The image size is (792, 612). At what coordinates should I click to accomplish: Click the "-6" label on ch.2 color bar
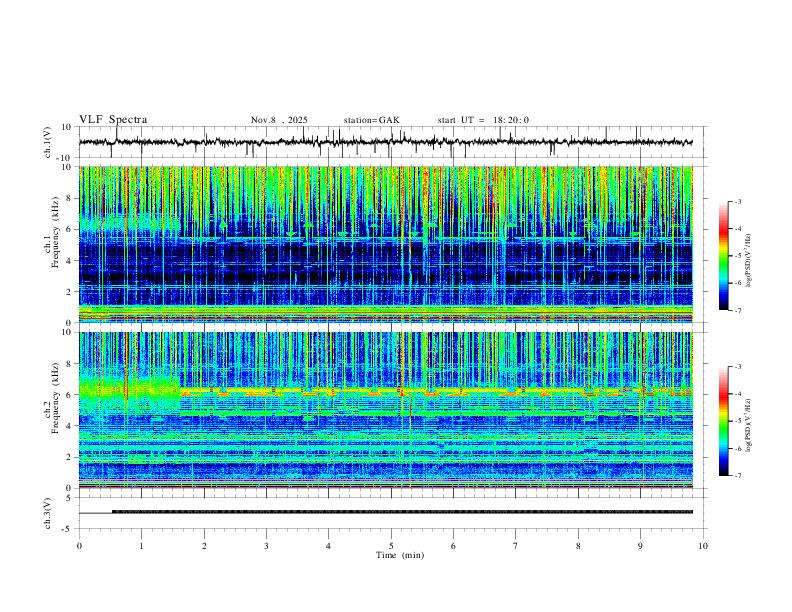[737, 448]
